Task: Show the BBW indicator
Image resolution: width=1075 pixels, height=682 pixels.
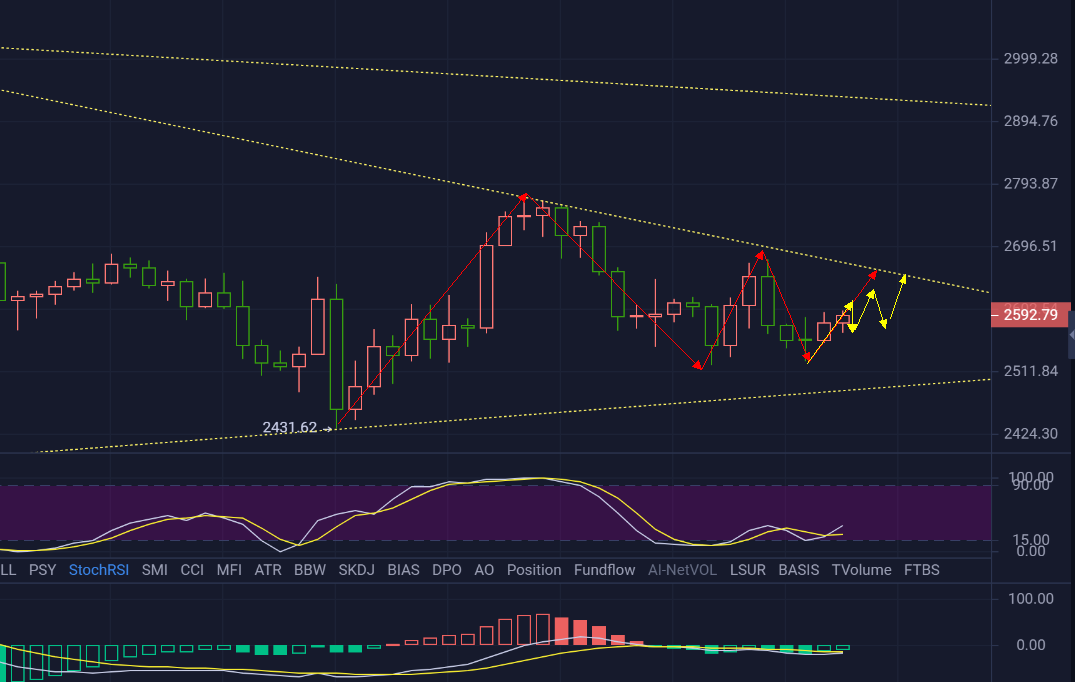Action: point(310,570)
